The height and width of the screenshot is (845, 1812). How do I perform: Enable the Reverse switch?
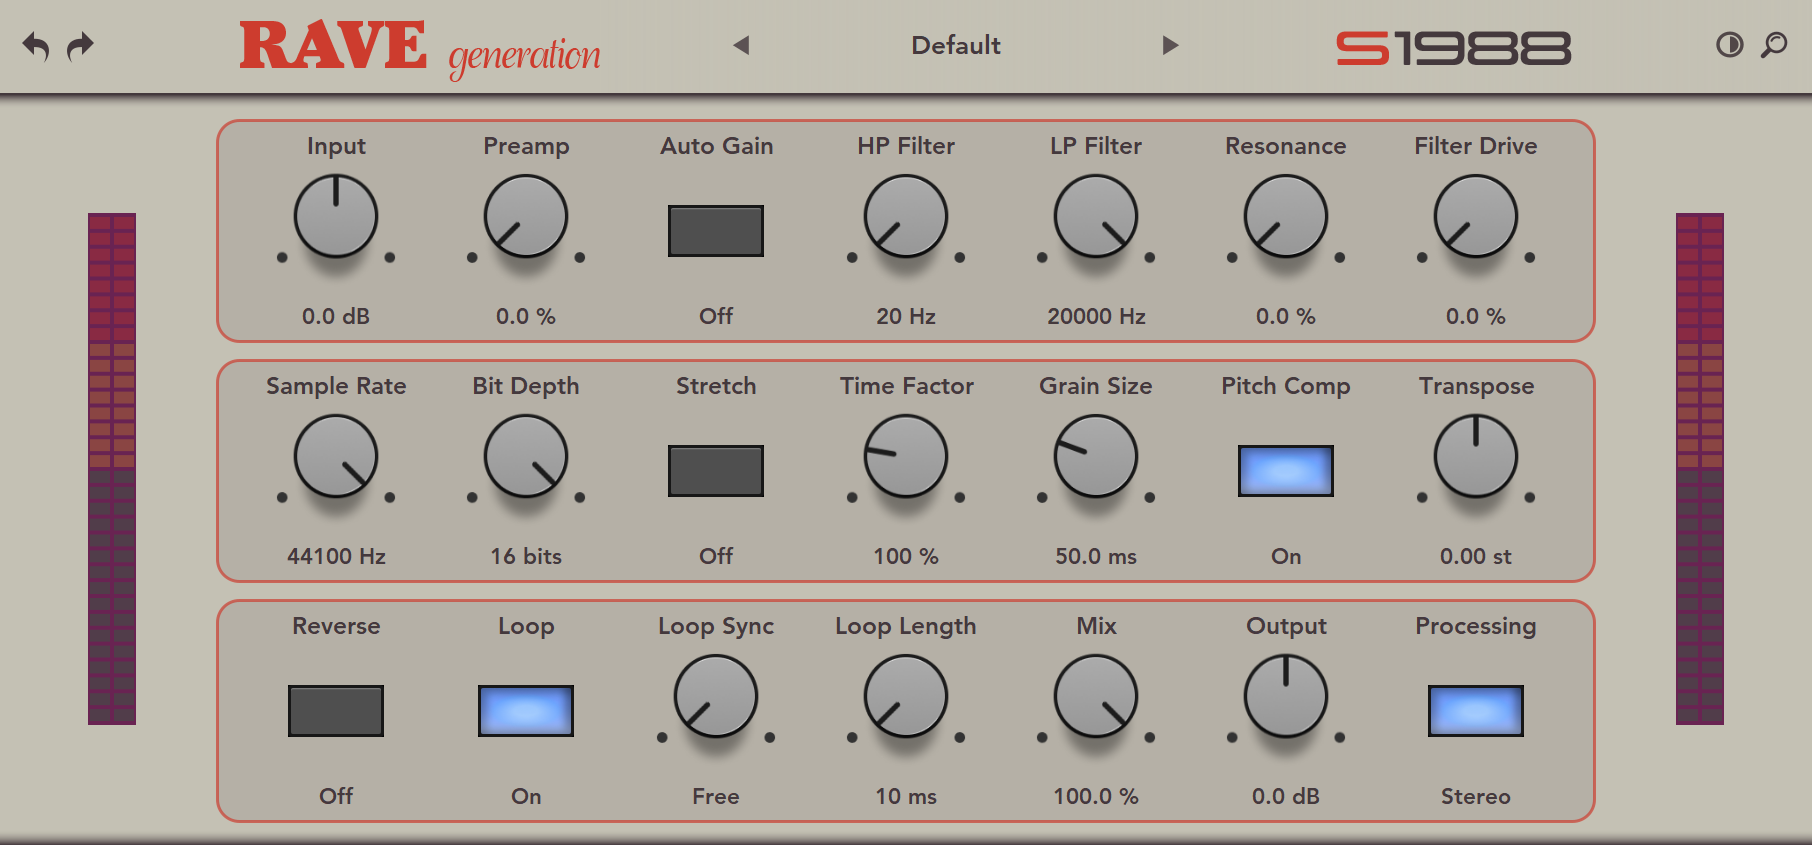coord(336,711)
